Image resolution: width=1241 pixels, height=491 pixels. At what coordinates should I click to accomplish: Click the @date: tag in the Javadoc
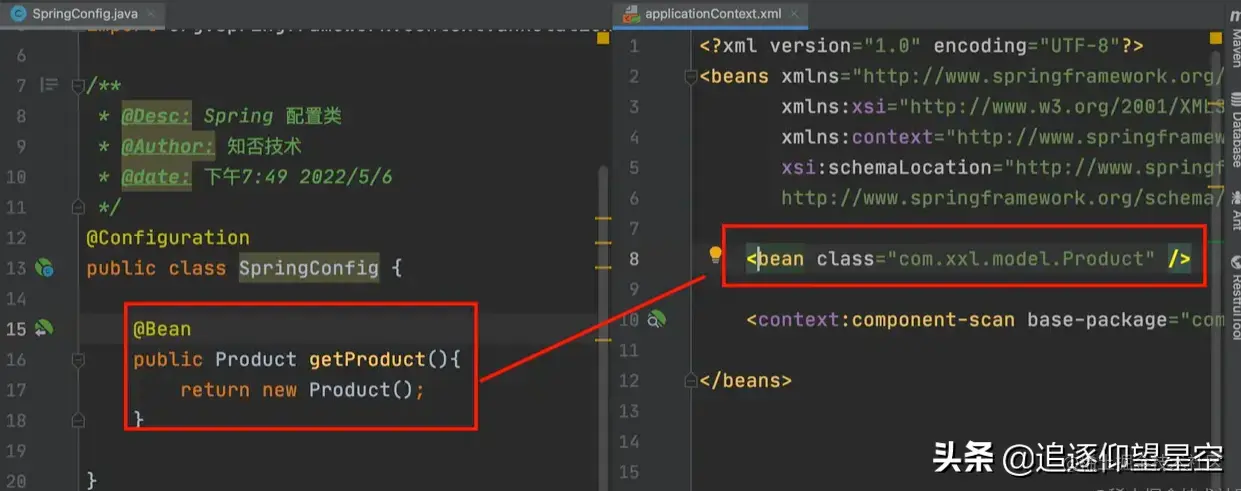(x=156, y=177)
